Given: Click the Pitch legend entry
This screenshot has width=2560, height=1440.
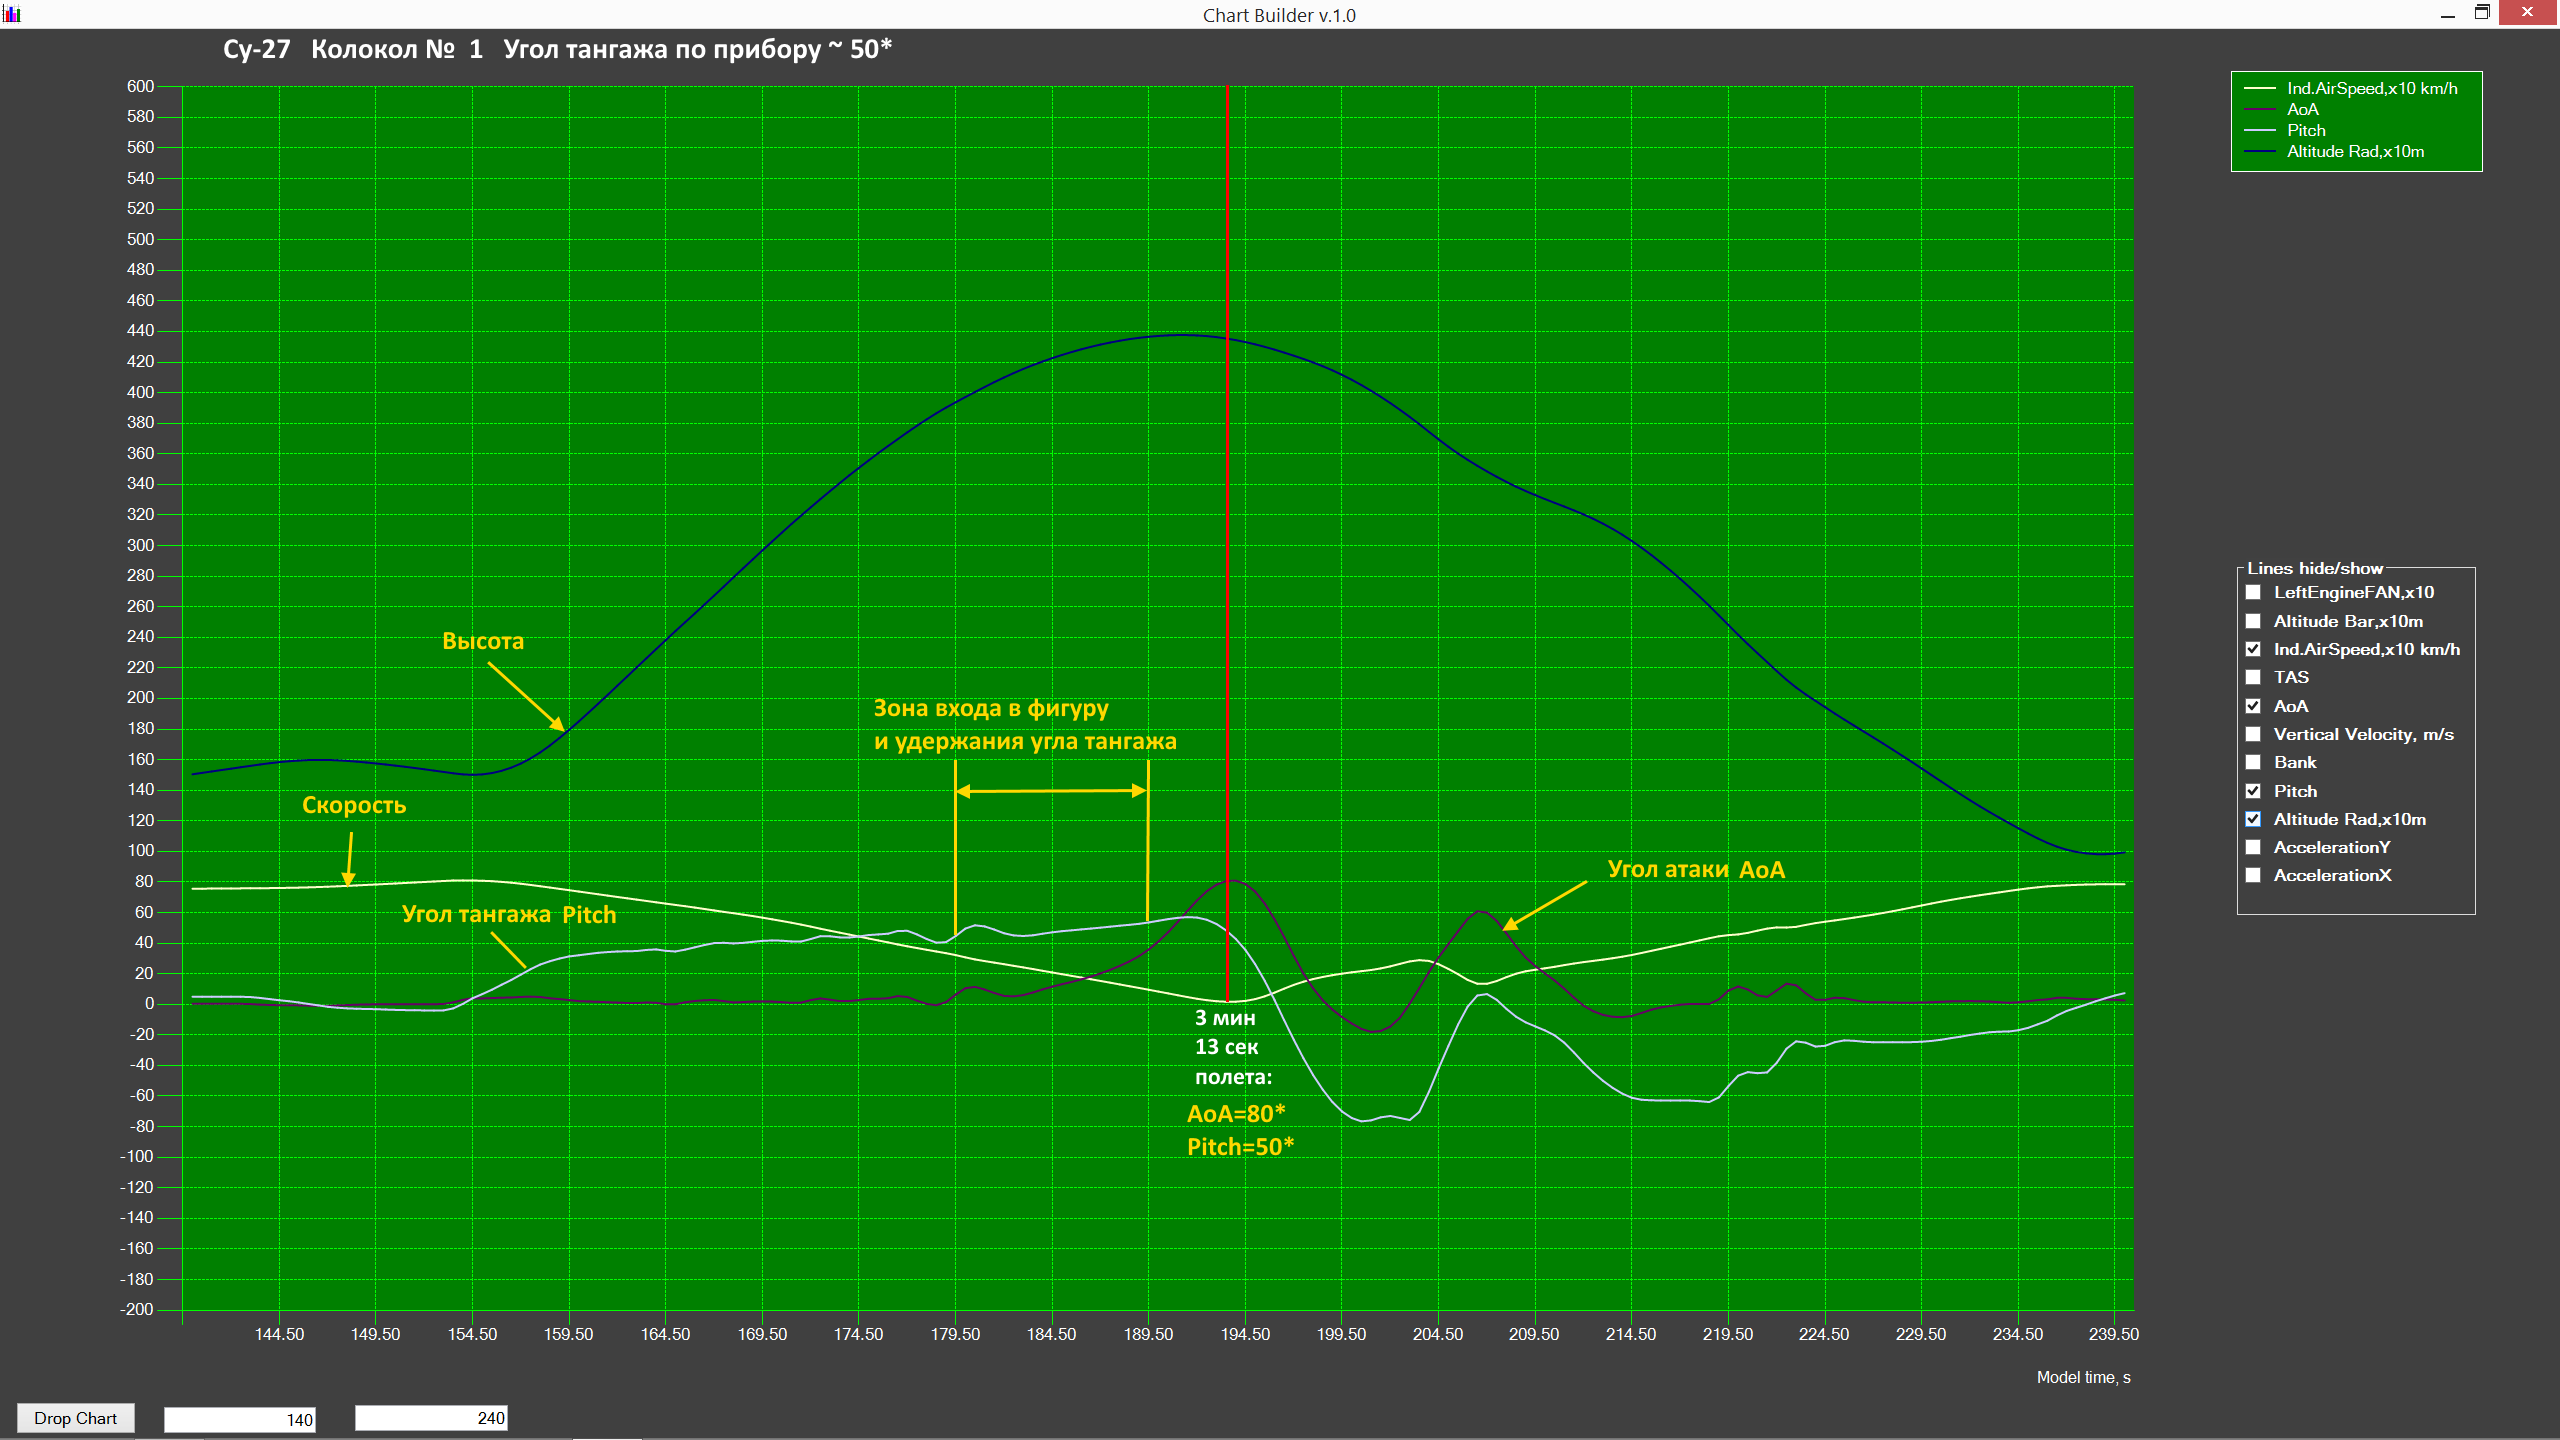Looking at the screenshot, I should [x=2286, y=130].
